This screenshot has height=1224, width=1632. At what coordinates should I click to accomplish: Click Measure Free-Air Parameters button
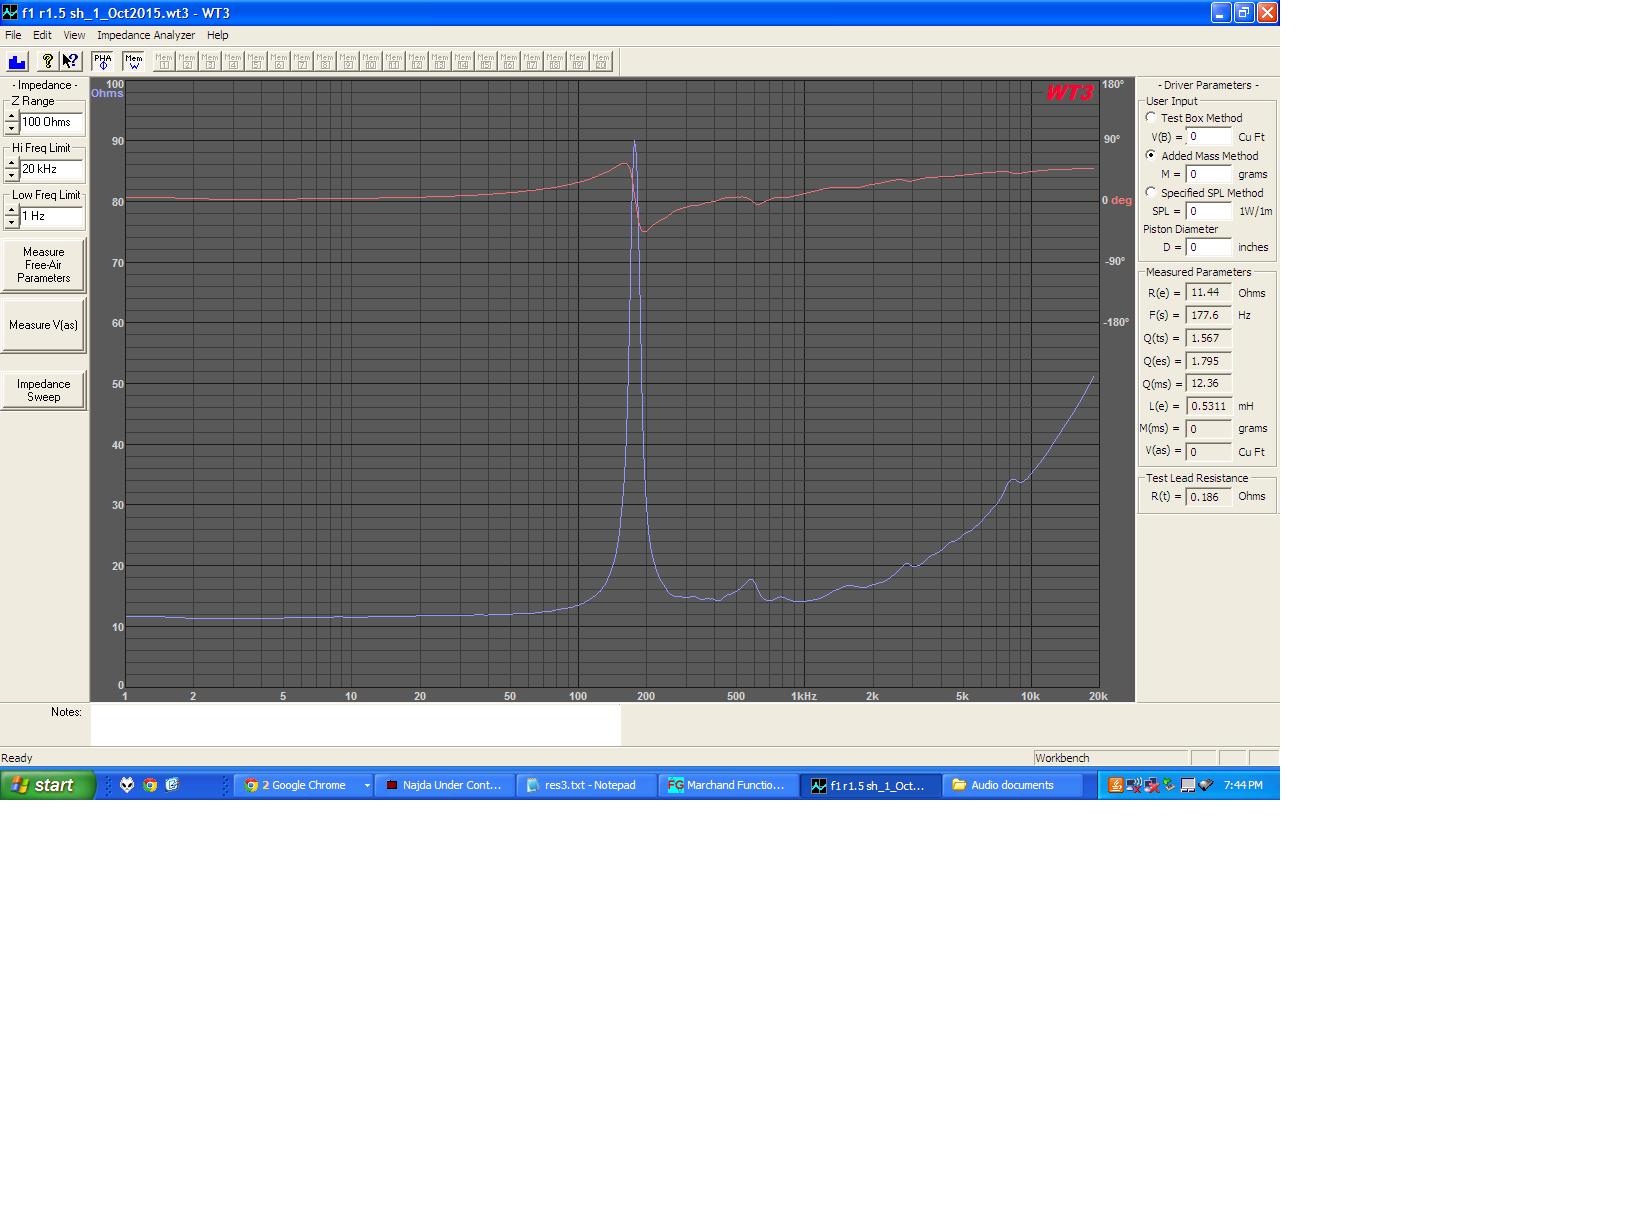click(43, 265)
